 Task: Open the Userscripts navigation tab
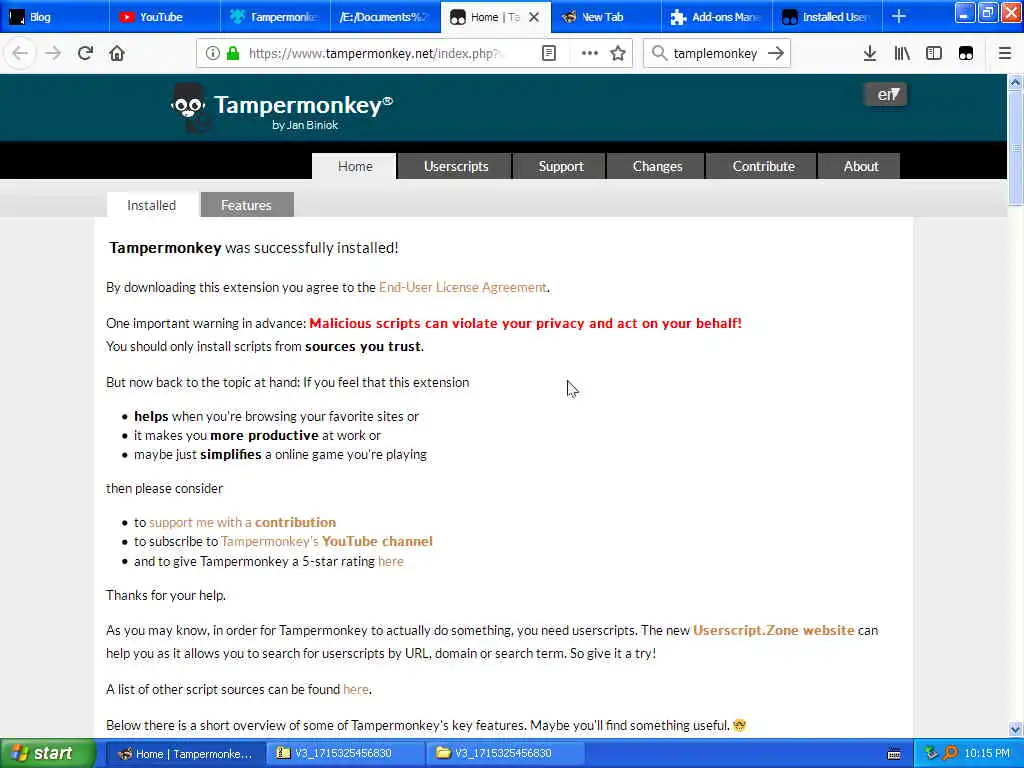456,166
